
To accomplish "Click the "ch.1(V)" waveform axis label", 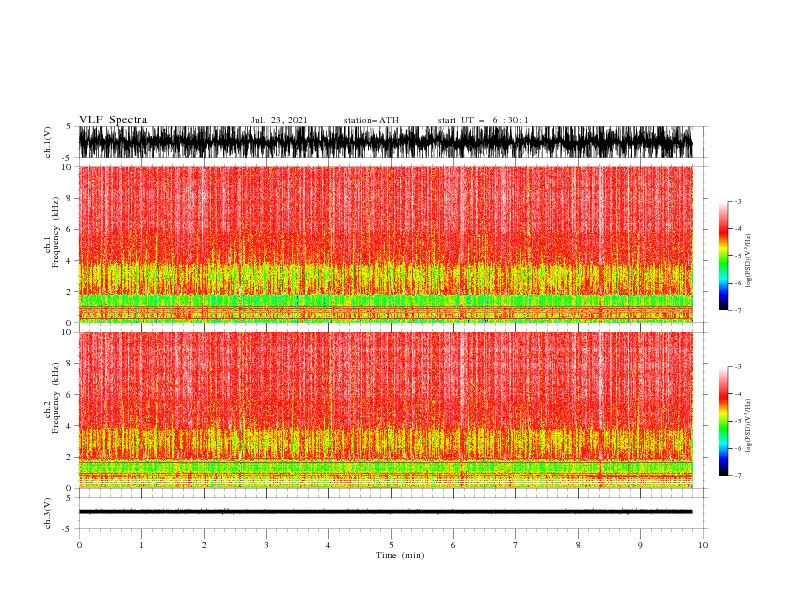I will click(x=48, y=142).
